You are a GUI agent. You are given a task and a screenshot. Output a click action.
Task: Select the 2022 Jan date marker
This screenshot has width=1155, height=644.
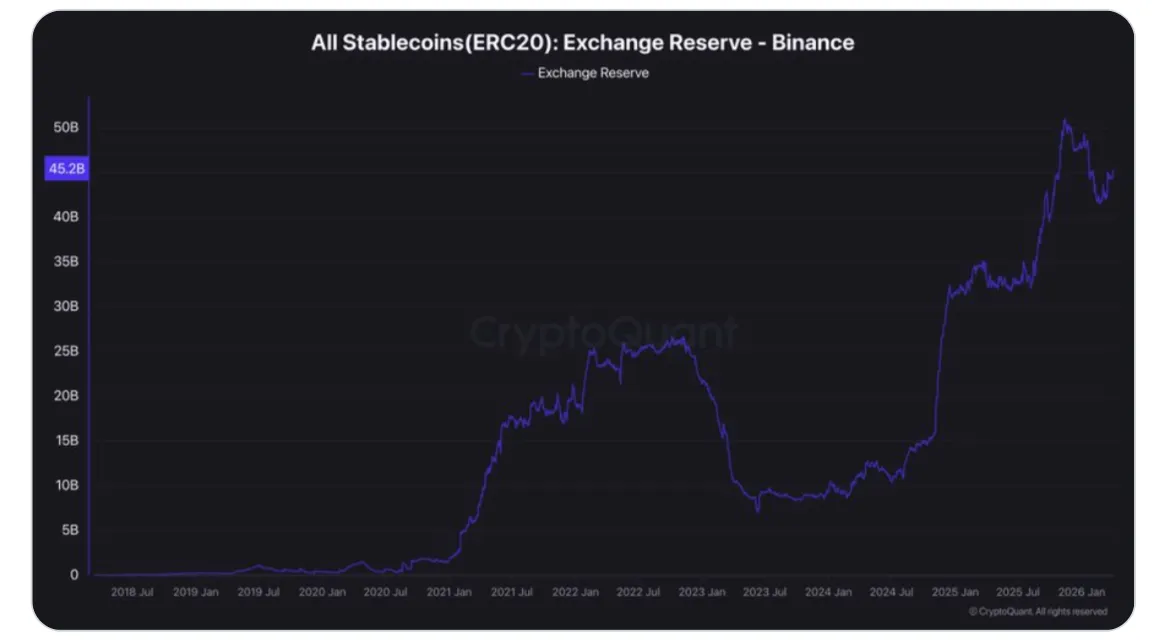[575, 592]
